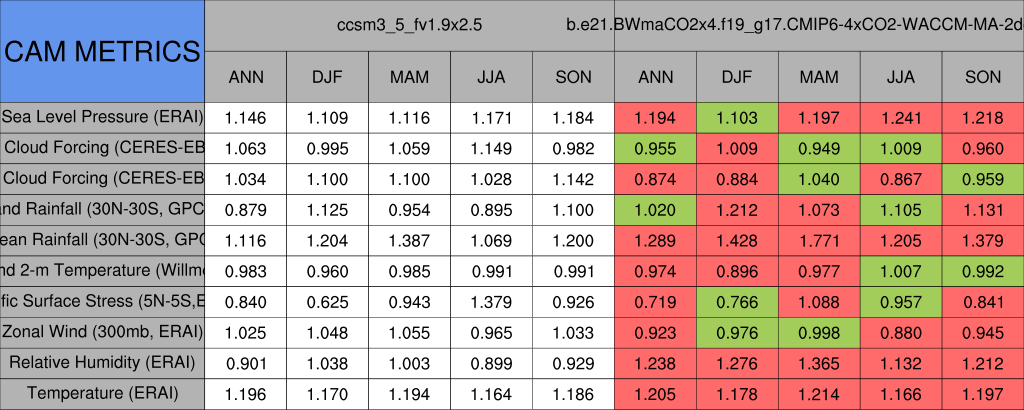Select the red cell with value 1.428

coord(737,240)
